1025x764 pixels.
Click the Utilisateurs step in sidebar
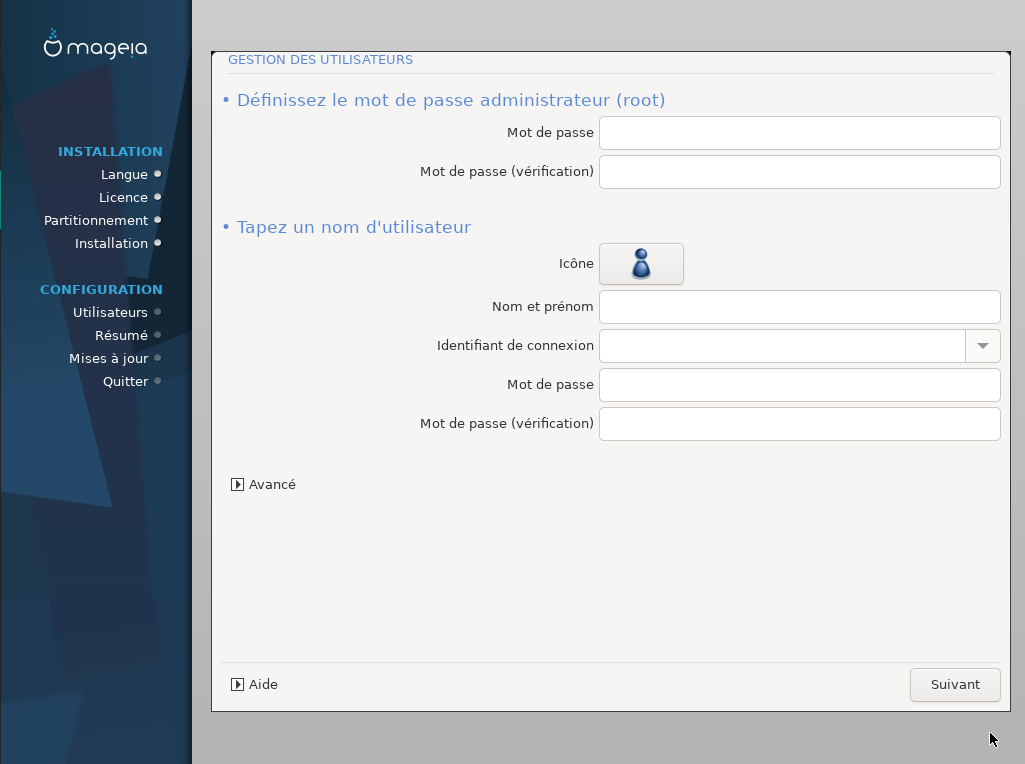tap(110, 313)
